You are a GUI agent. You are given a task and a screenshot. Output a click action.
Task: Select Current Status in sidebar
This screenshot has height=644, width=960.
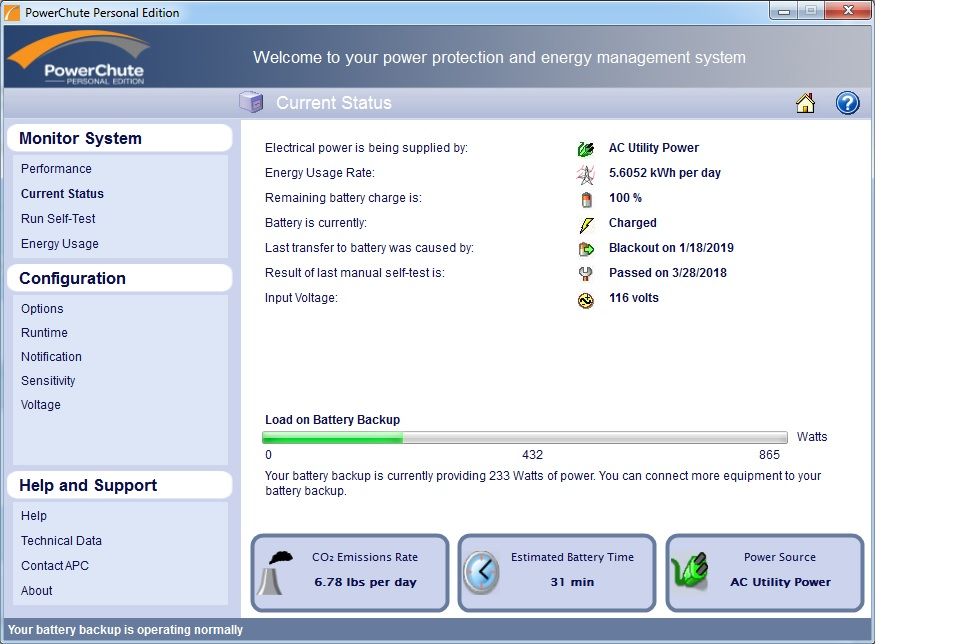[62, 193]
